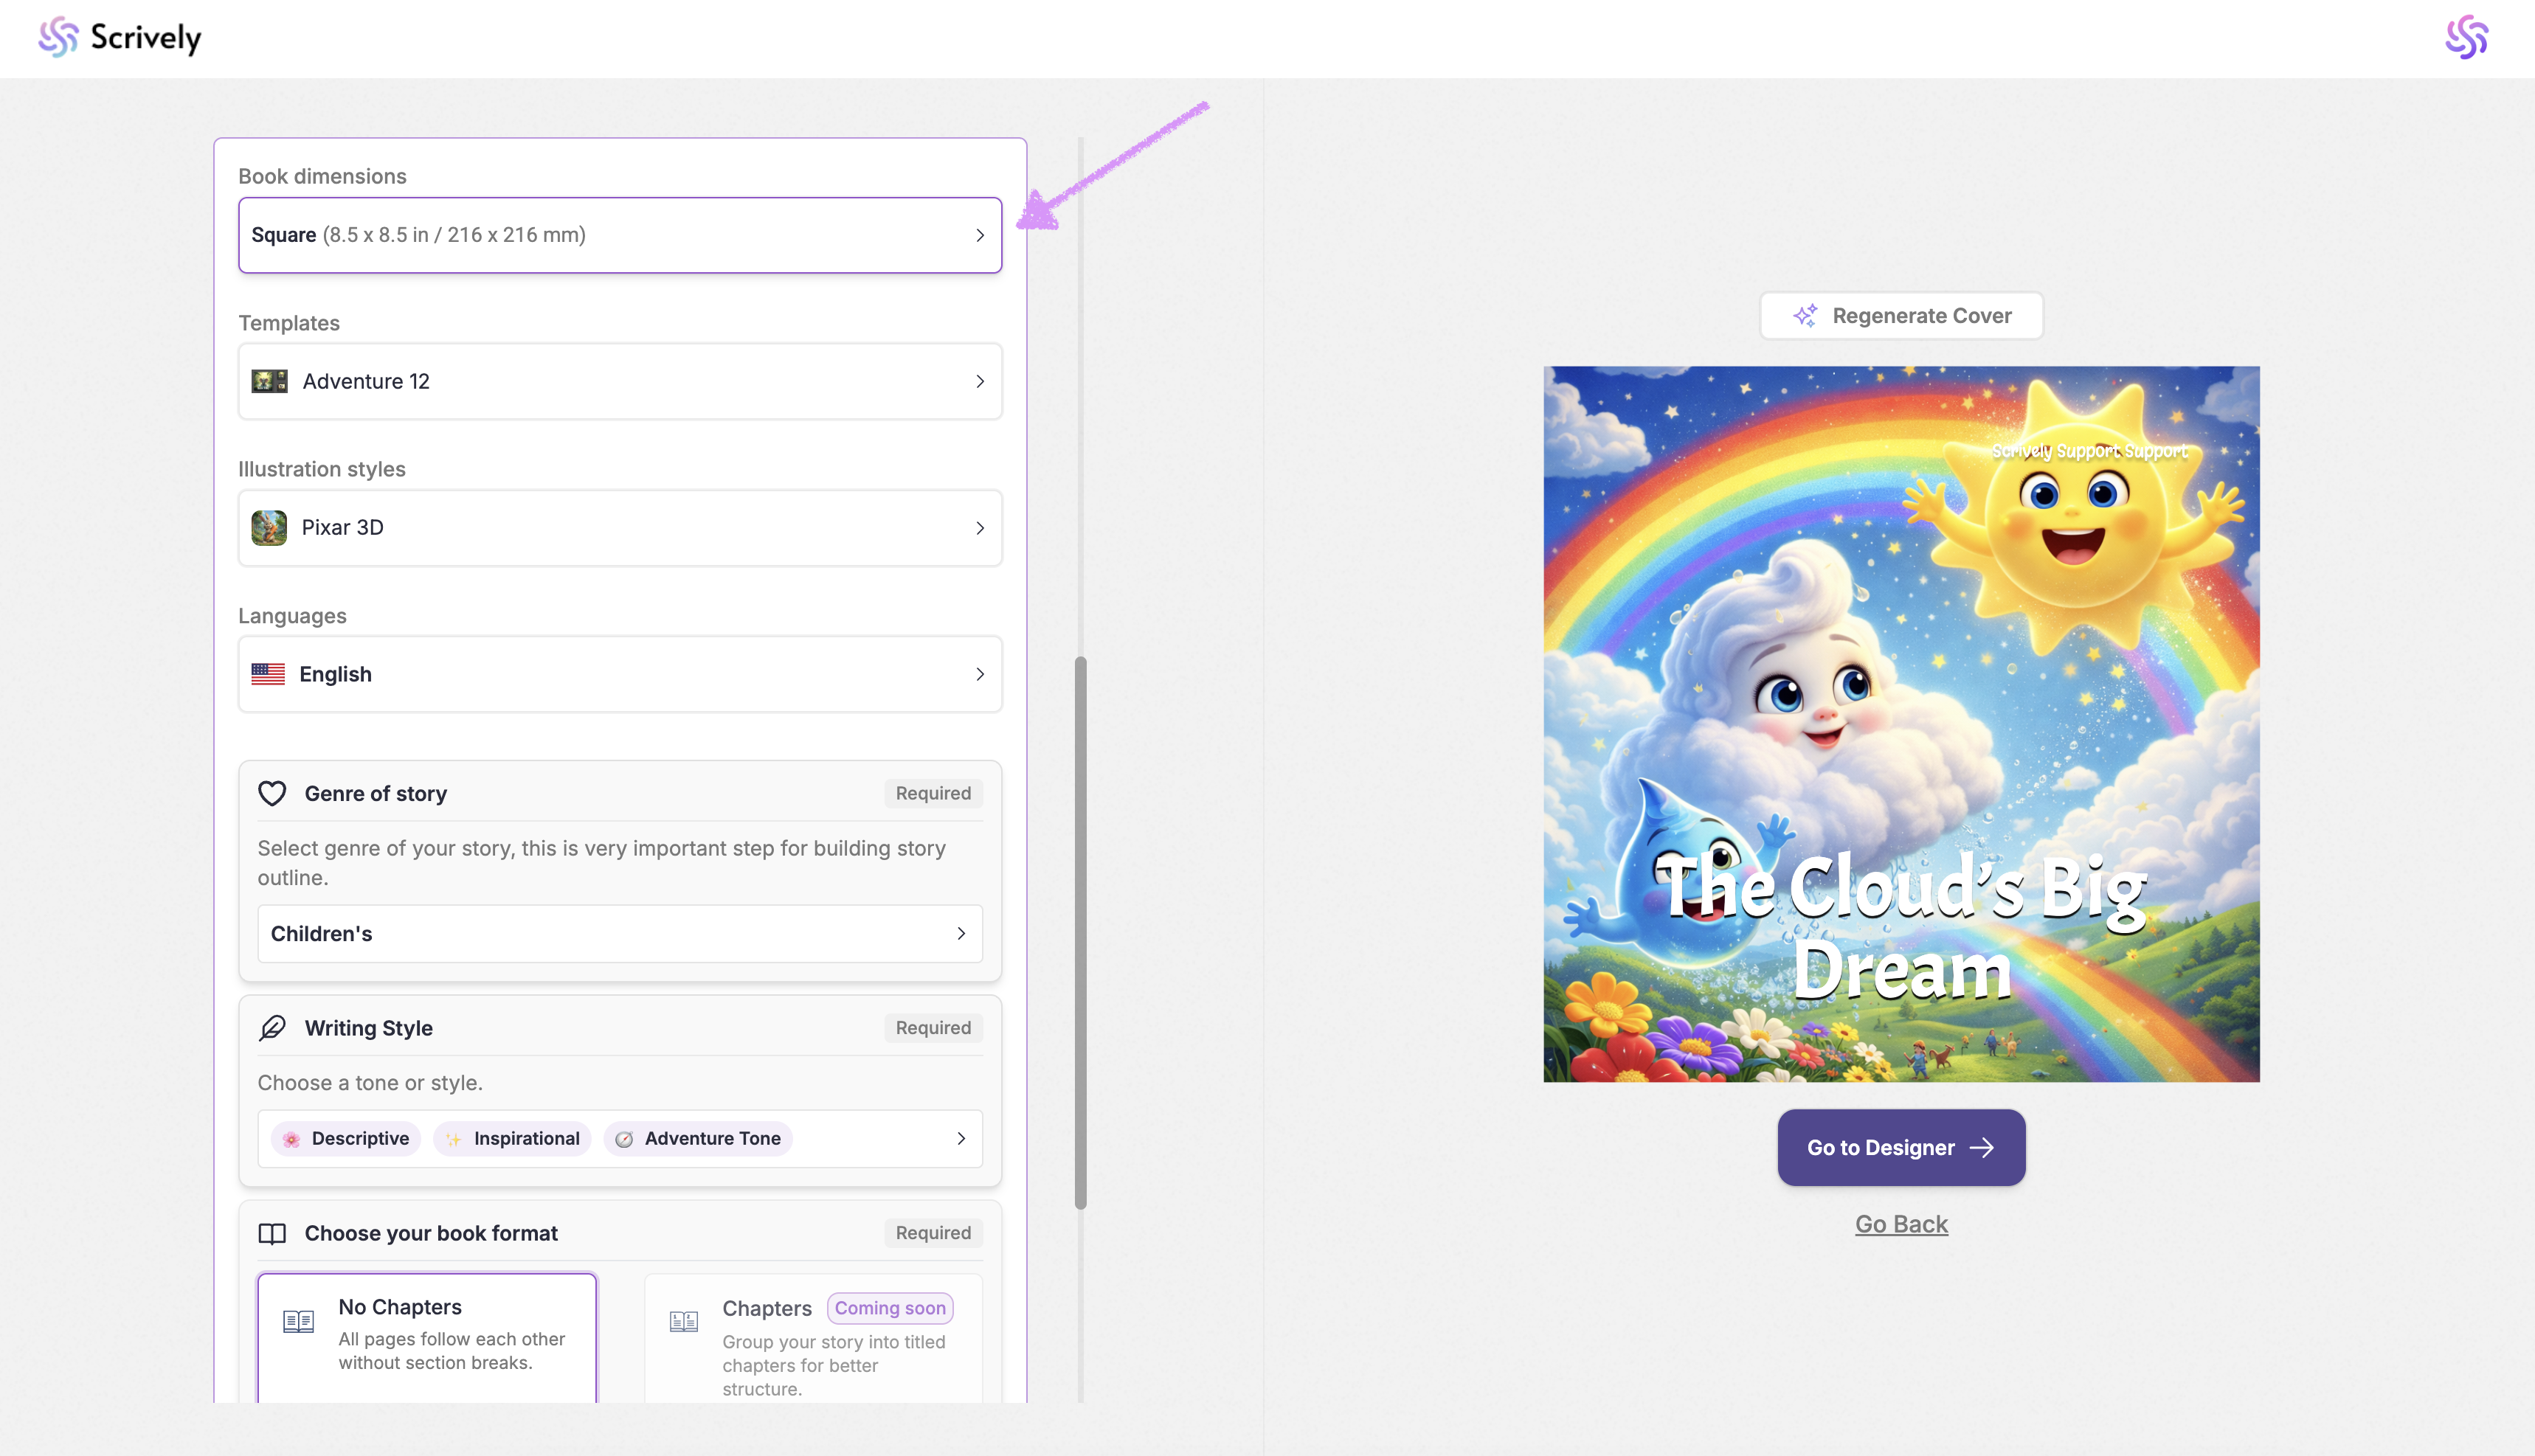The width and height of the screenshot is (2535, 1456).
Task: Click the Pixar 3D style thumbnail icon
Action: tap(269, 527)
